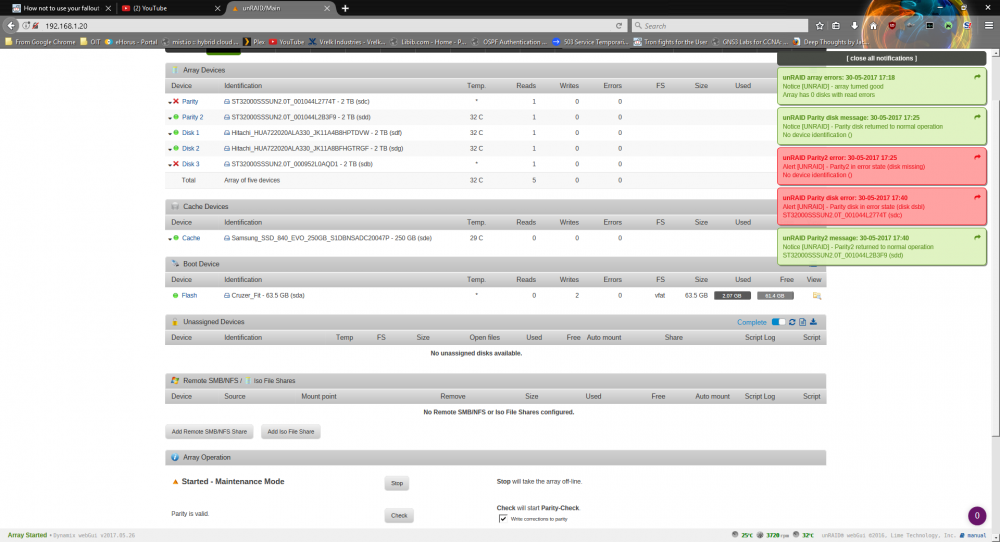1000x542 pixels.
Task: Reload the page with the refresh icon
Action: pos(619,26)
